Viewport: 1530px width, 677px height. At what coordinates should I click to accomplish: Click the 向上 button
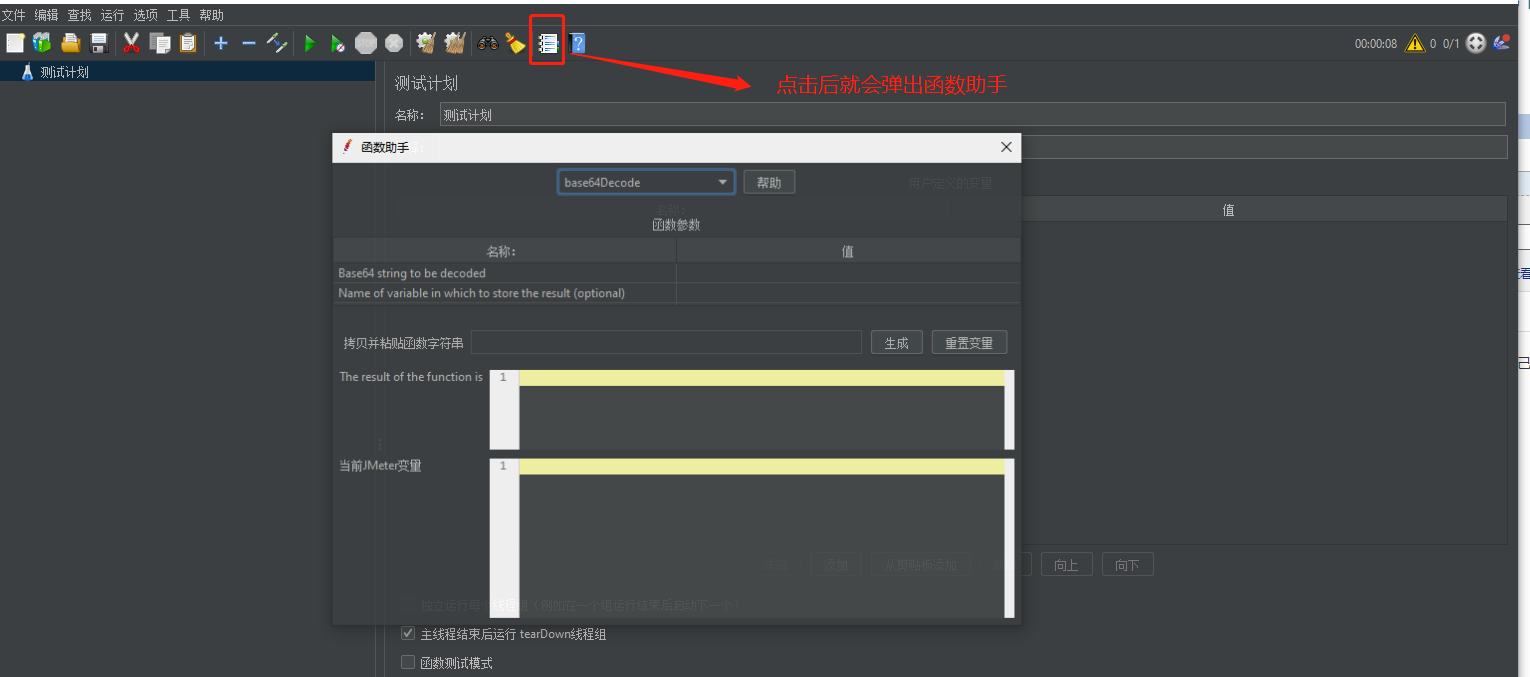1067,565
